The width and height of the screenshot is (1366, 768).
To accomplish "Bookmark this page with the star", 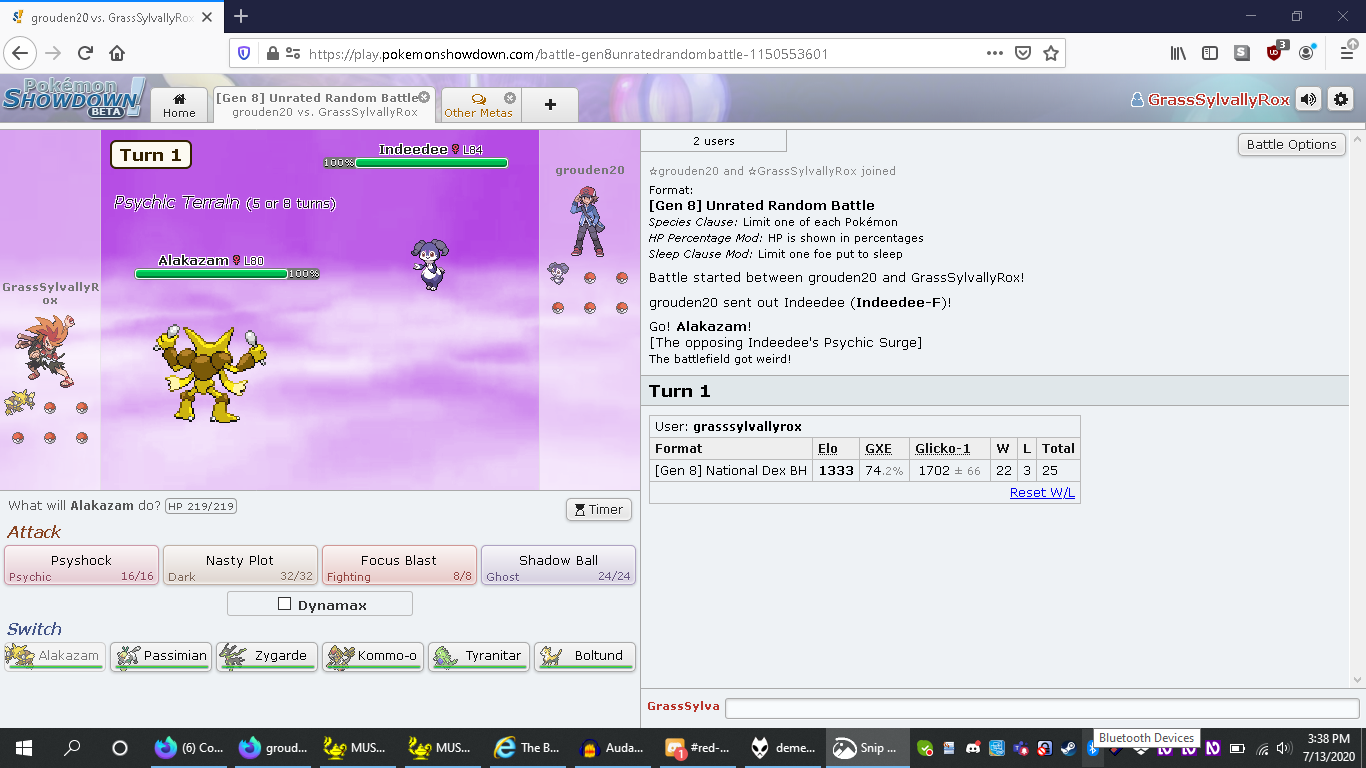I will pyautogui.click(x=1051, y=53).
